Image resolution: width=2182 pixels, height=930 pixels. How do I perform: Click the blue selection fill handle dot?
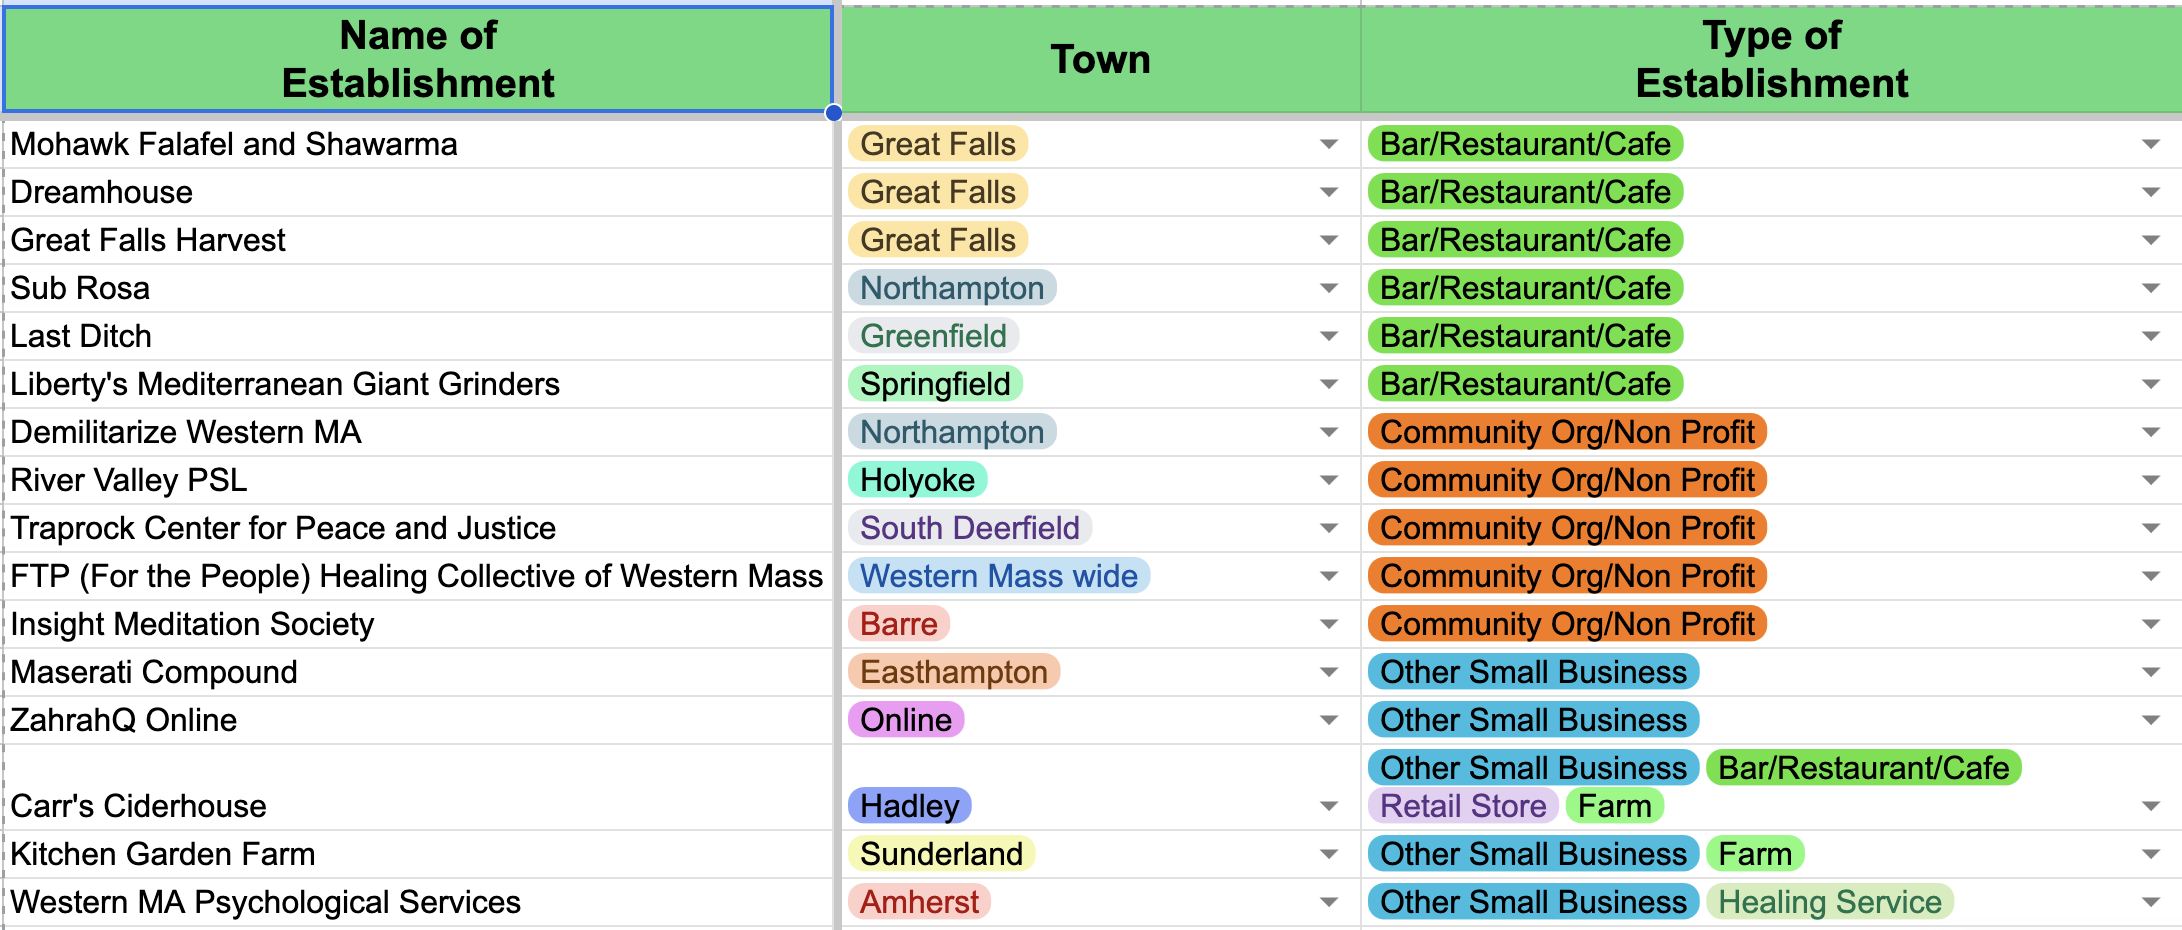834,113
